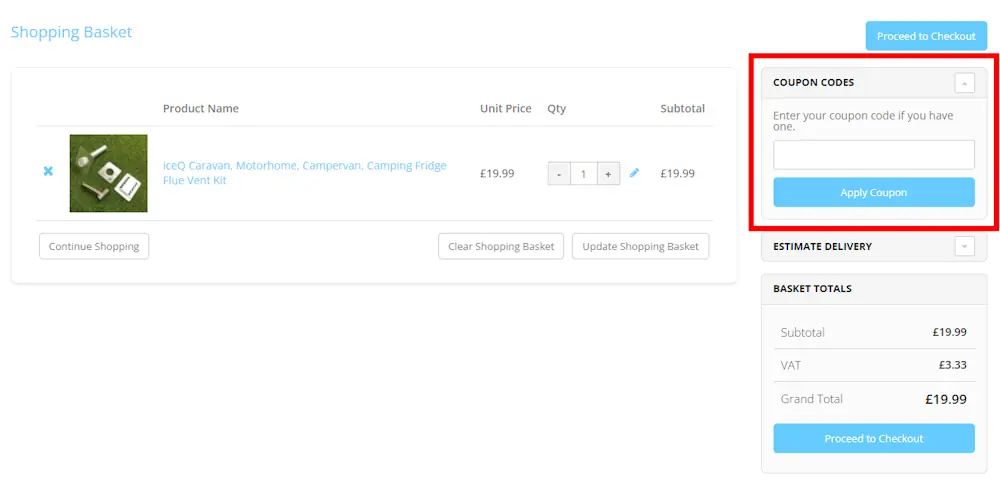This screenshot has height=500, width=1000.
Task: Click the top Proceed to Checkout button
Action: pos(926,36)
